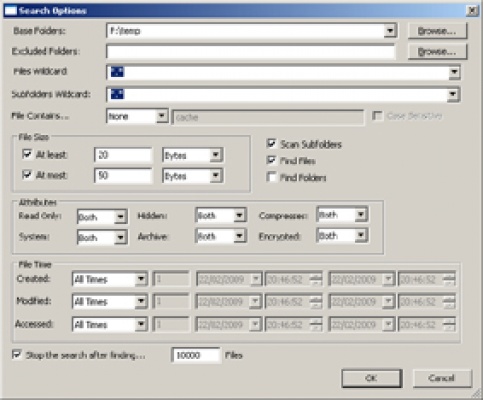483x400 pixels.
Task: Enable the Find Folders checkbox
Action: (271, 177)
